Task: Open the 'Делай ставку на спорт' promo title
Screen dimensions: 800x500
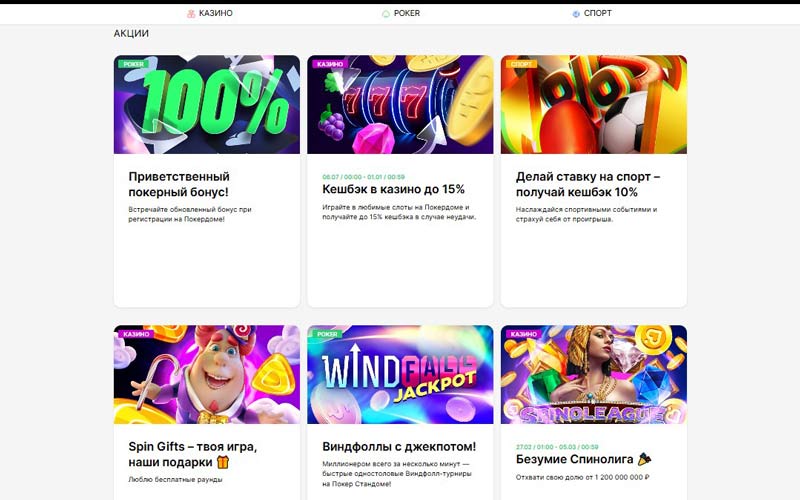Action: pyautogui.click(x=588, y=184)
